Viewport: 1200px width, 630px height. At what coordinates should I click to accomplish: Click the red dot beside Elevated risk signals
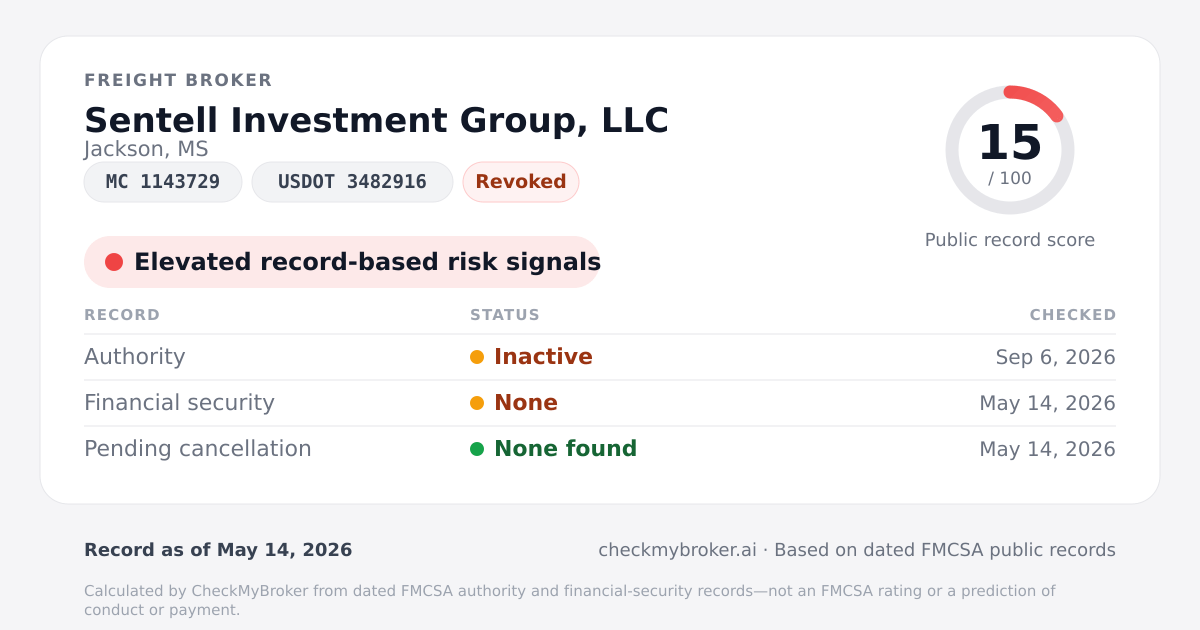click(114, 262)
